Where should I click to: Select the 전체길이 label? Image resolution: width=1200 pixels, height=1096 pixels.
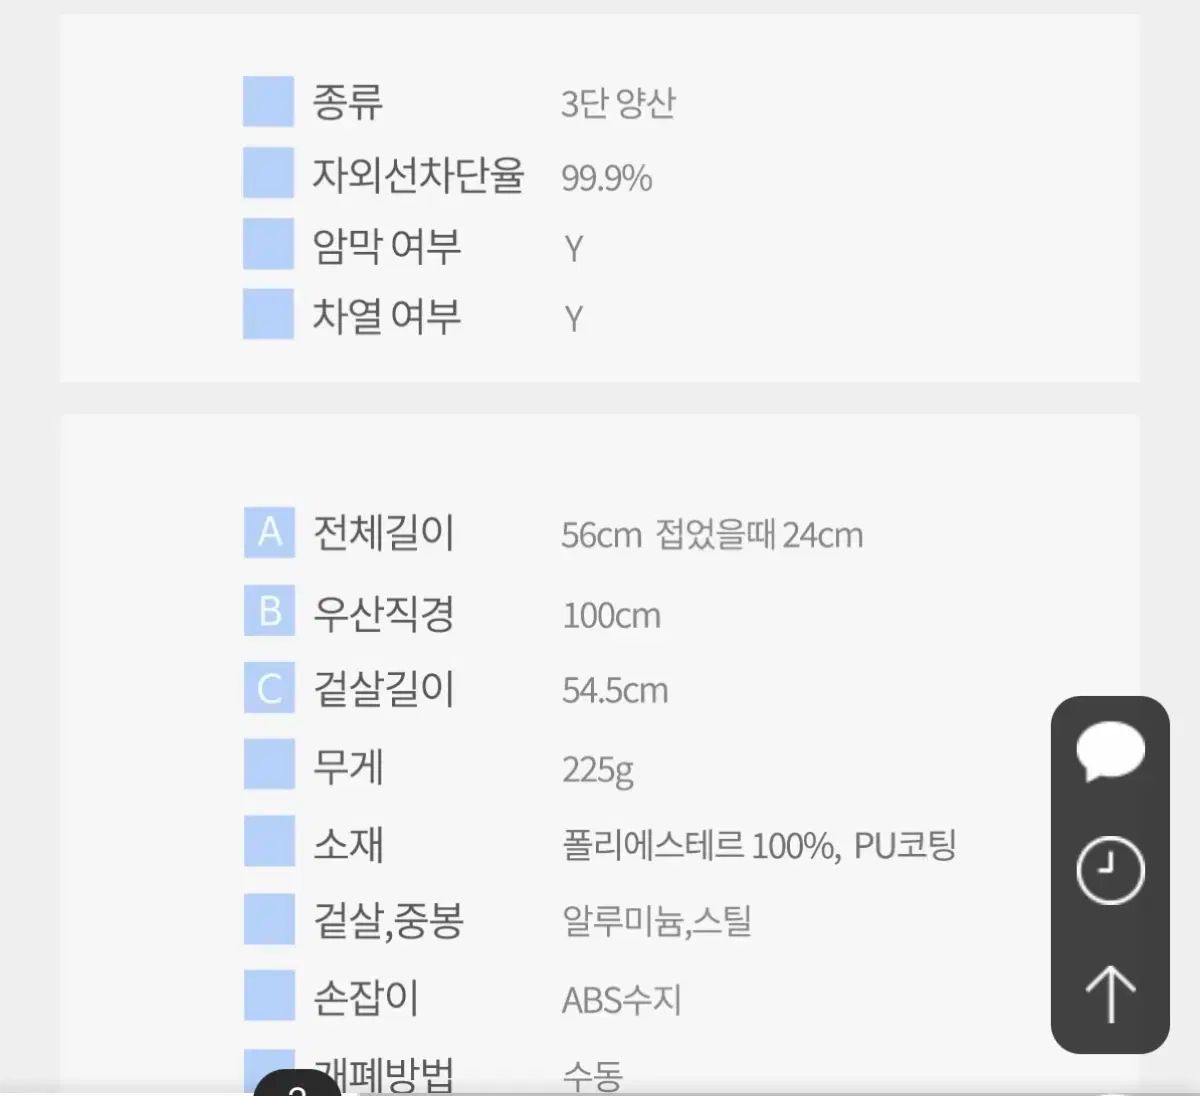[384, 533]
